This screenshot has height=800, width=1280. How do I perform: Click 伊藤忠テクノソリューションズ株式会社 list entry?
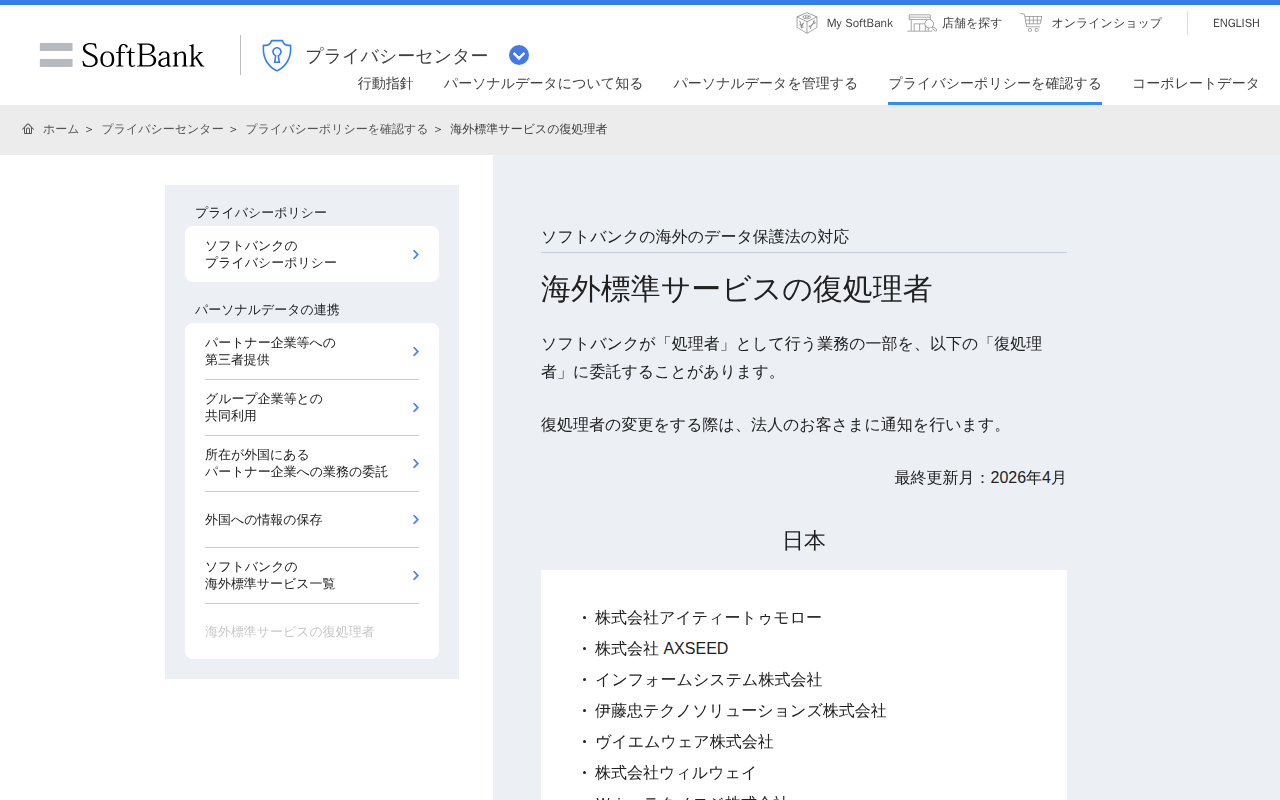[x=741, y=711]
